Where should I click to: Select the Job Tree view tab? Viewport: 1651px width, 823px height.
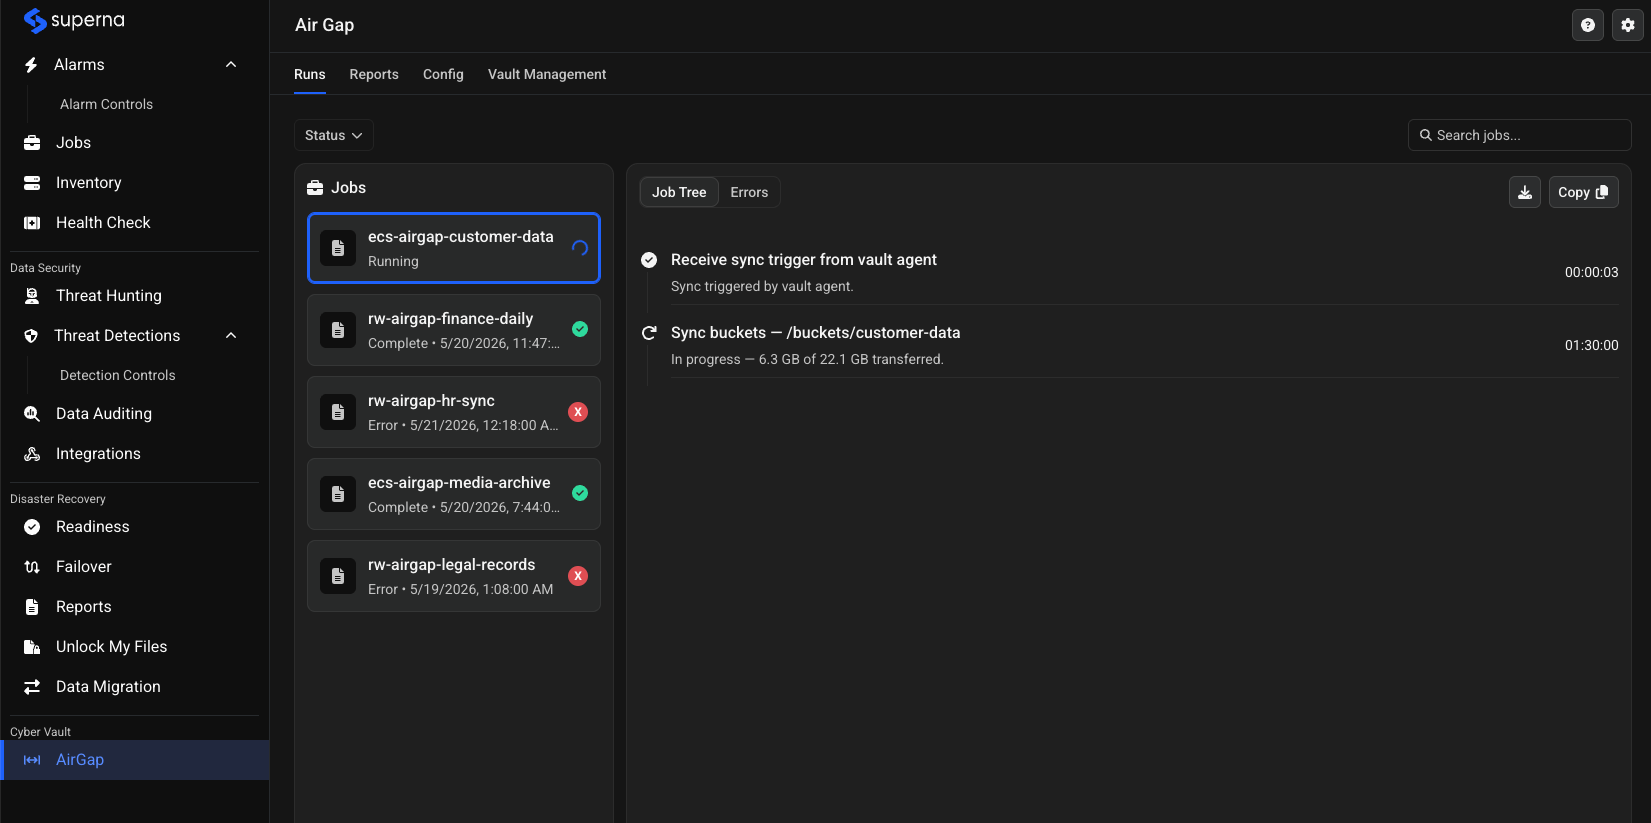(x=679, y=192)
